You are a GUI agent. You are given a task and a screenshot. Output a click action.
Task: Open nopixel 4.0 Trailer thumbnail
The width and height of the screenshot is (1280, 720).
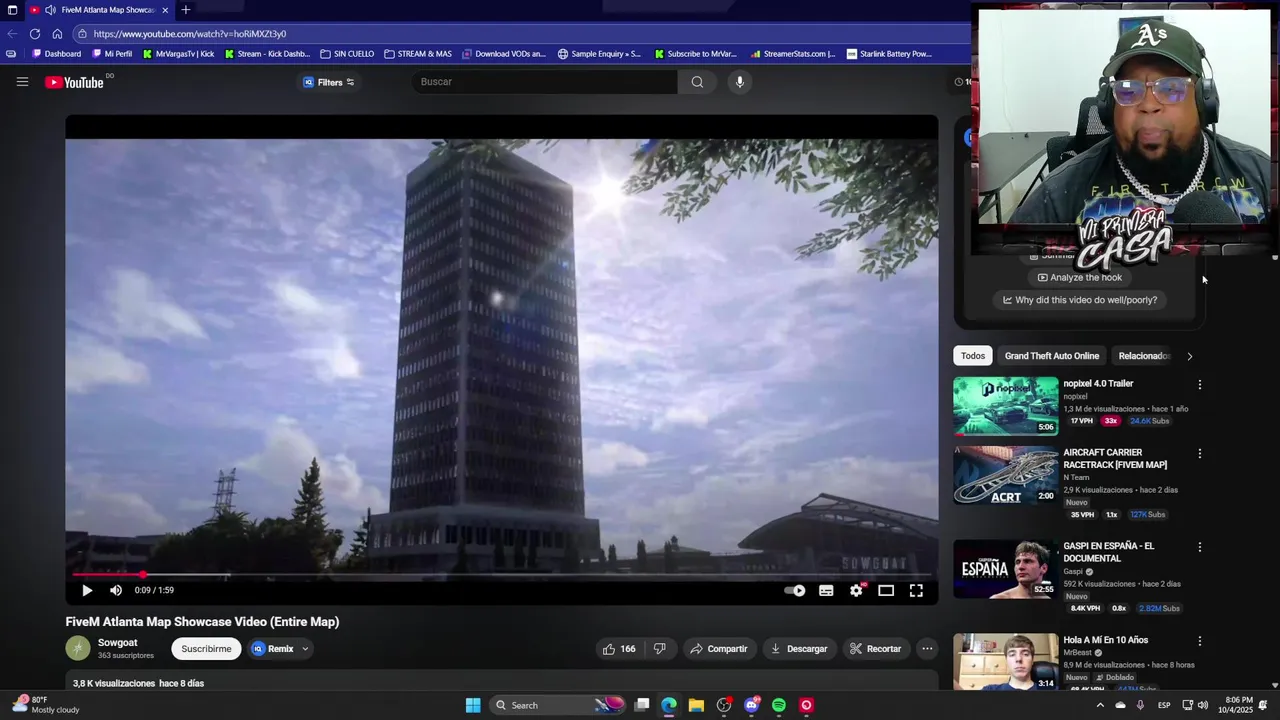(x=1005, y=406)
